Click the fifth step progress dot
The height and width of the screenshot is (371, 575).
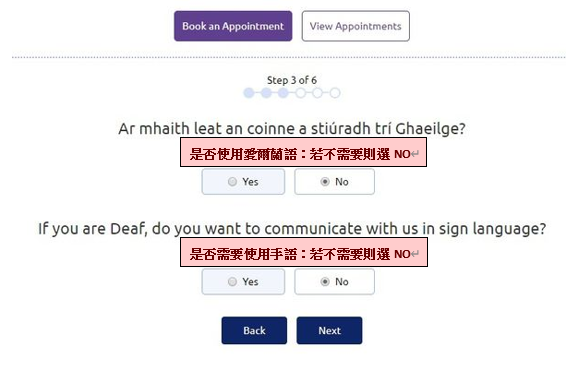318,93
